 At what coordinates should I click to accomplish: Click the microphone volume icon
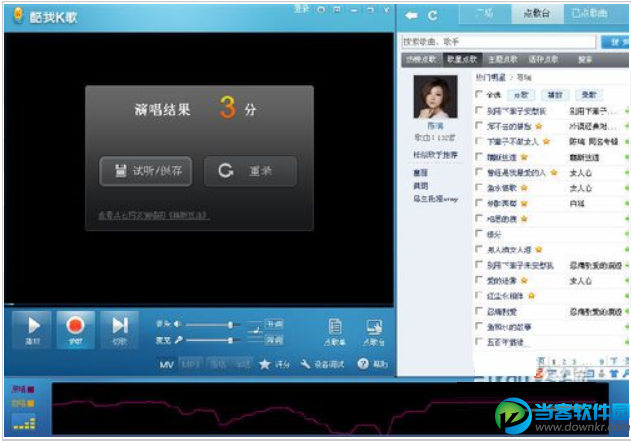(x=178, y=340)
